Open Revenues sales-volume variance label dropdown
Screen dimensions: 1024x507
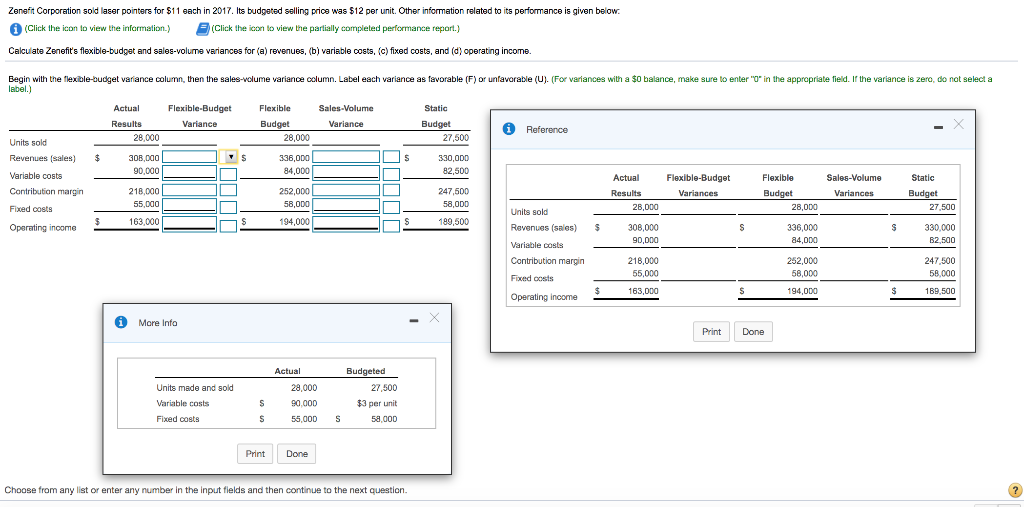(x=391, y=157)
